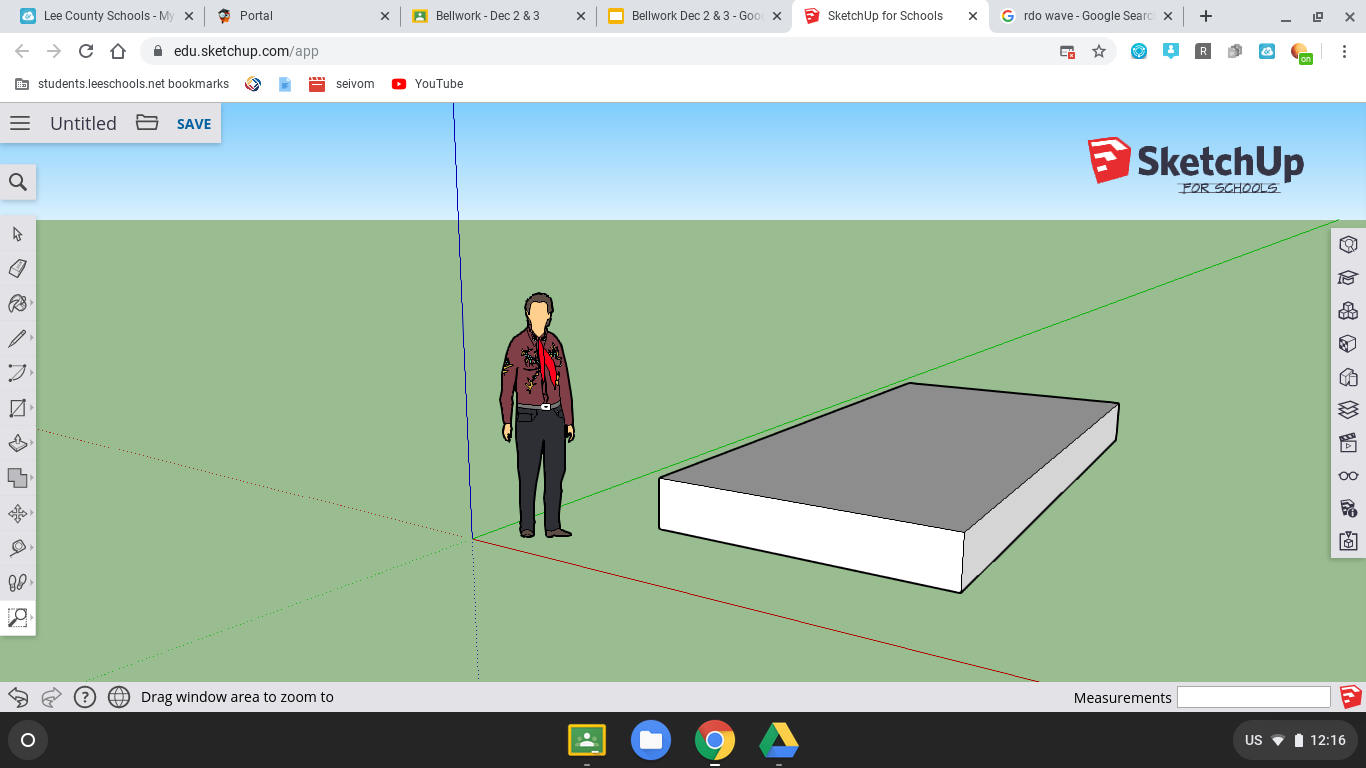
Task: Switch to the Bellwork - Dec 2 & 3 tab
Action: [x=487, y=16]
